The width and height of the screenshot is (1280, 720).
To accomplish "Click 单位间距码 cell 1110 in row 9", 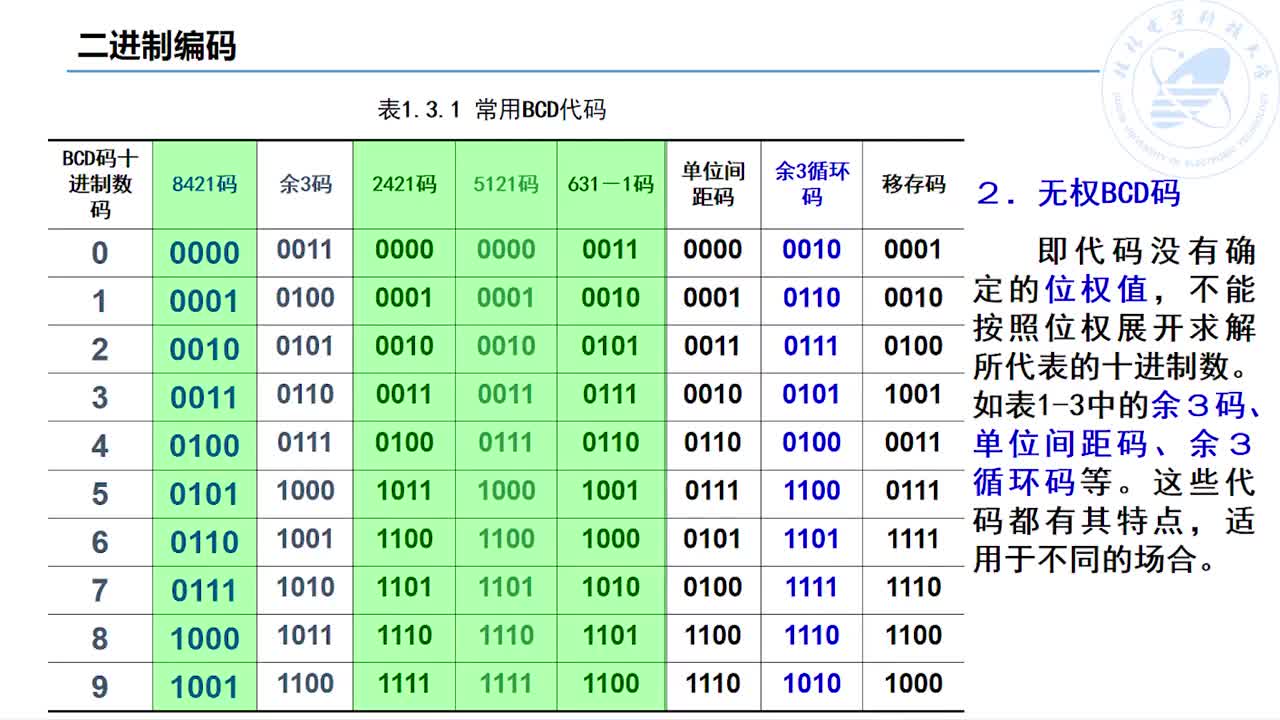I will [713, 684].
